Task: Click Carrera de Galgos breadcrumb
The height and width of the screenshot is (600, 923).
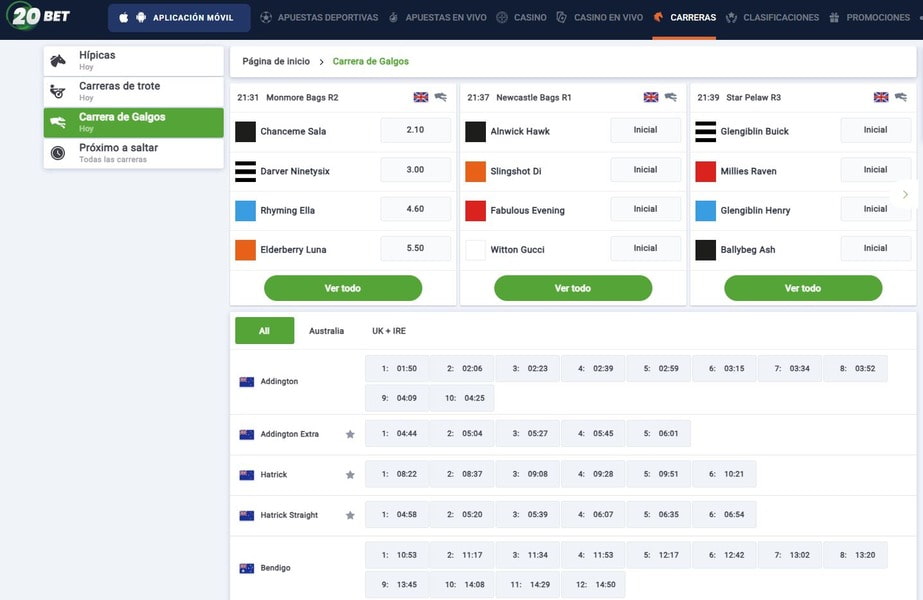Action: click(370, 61)
